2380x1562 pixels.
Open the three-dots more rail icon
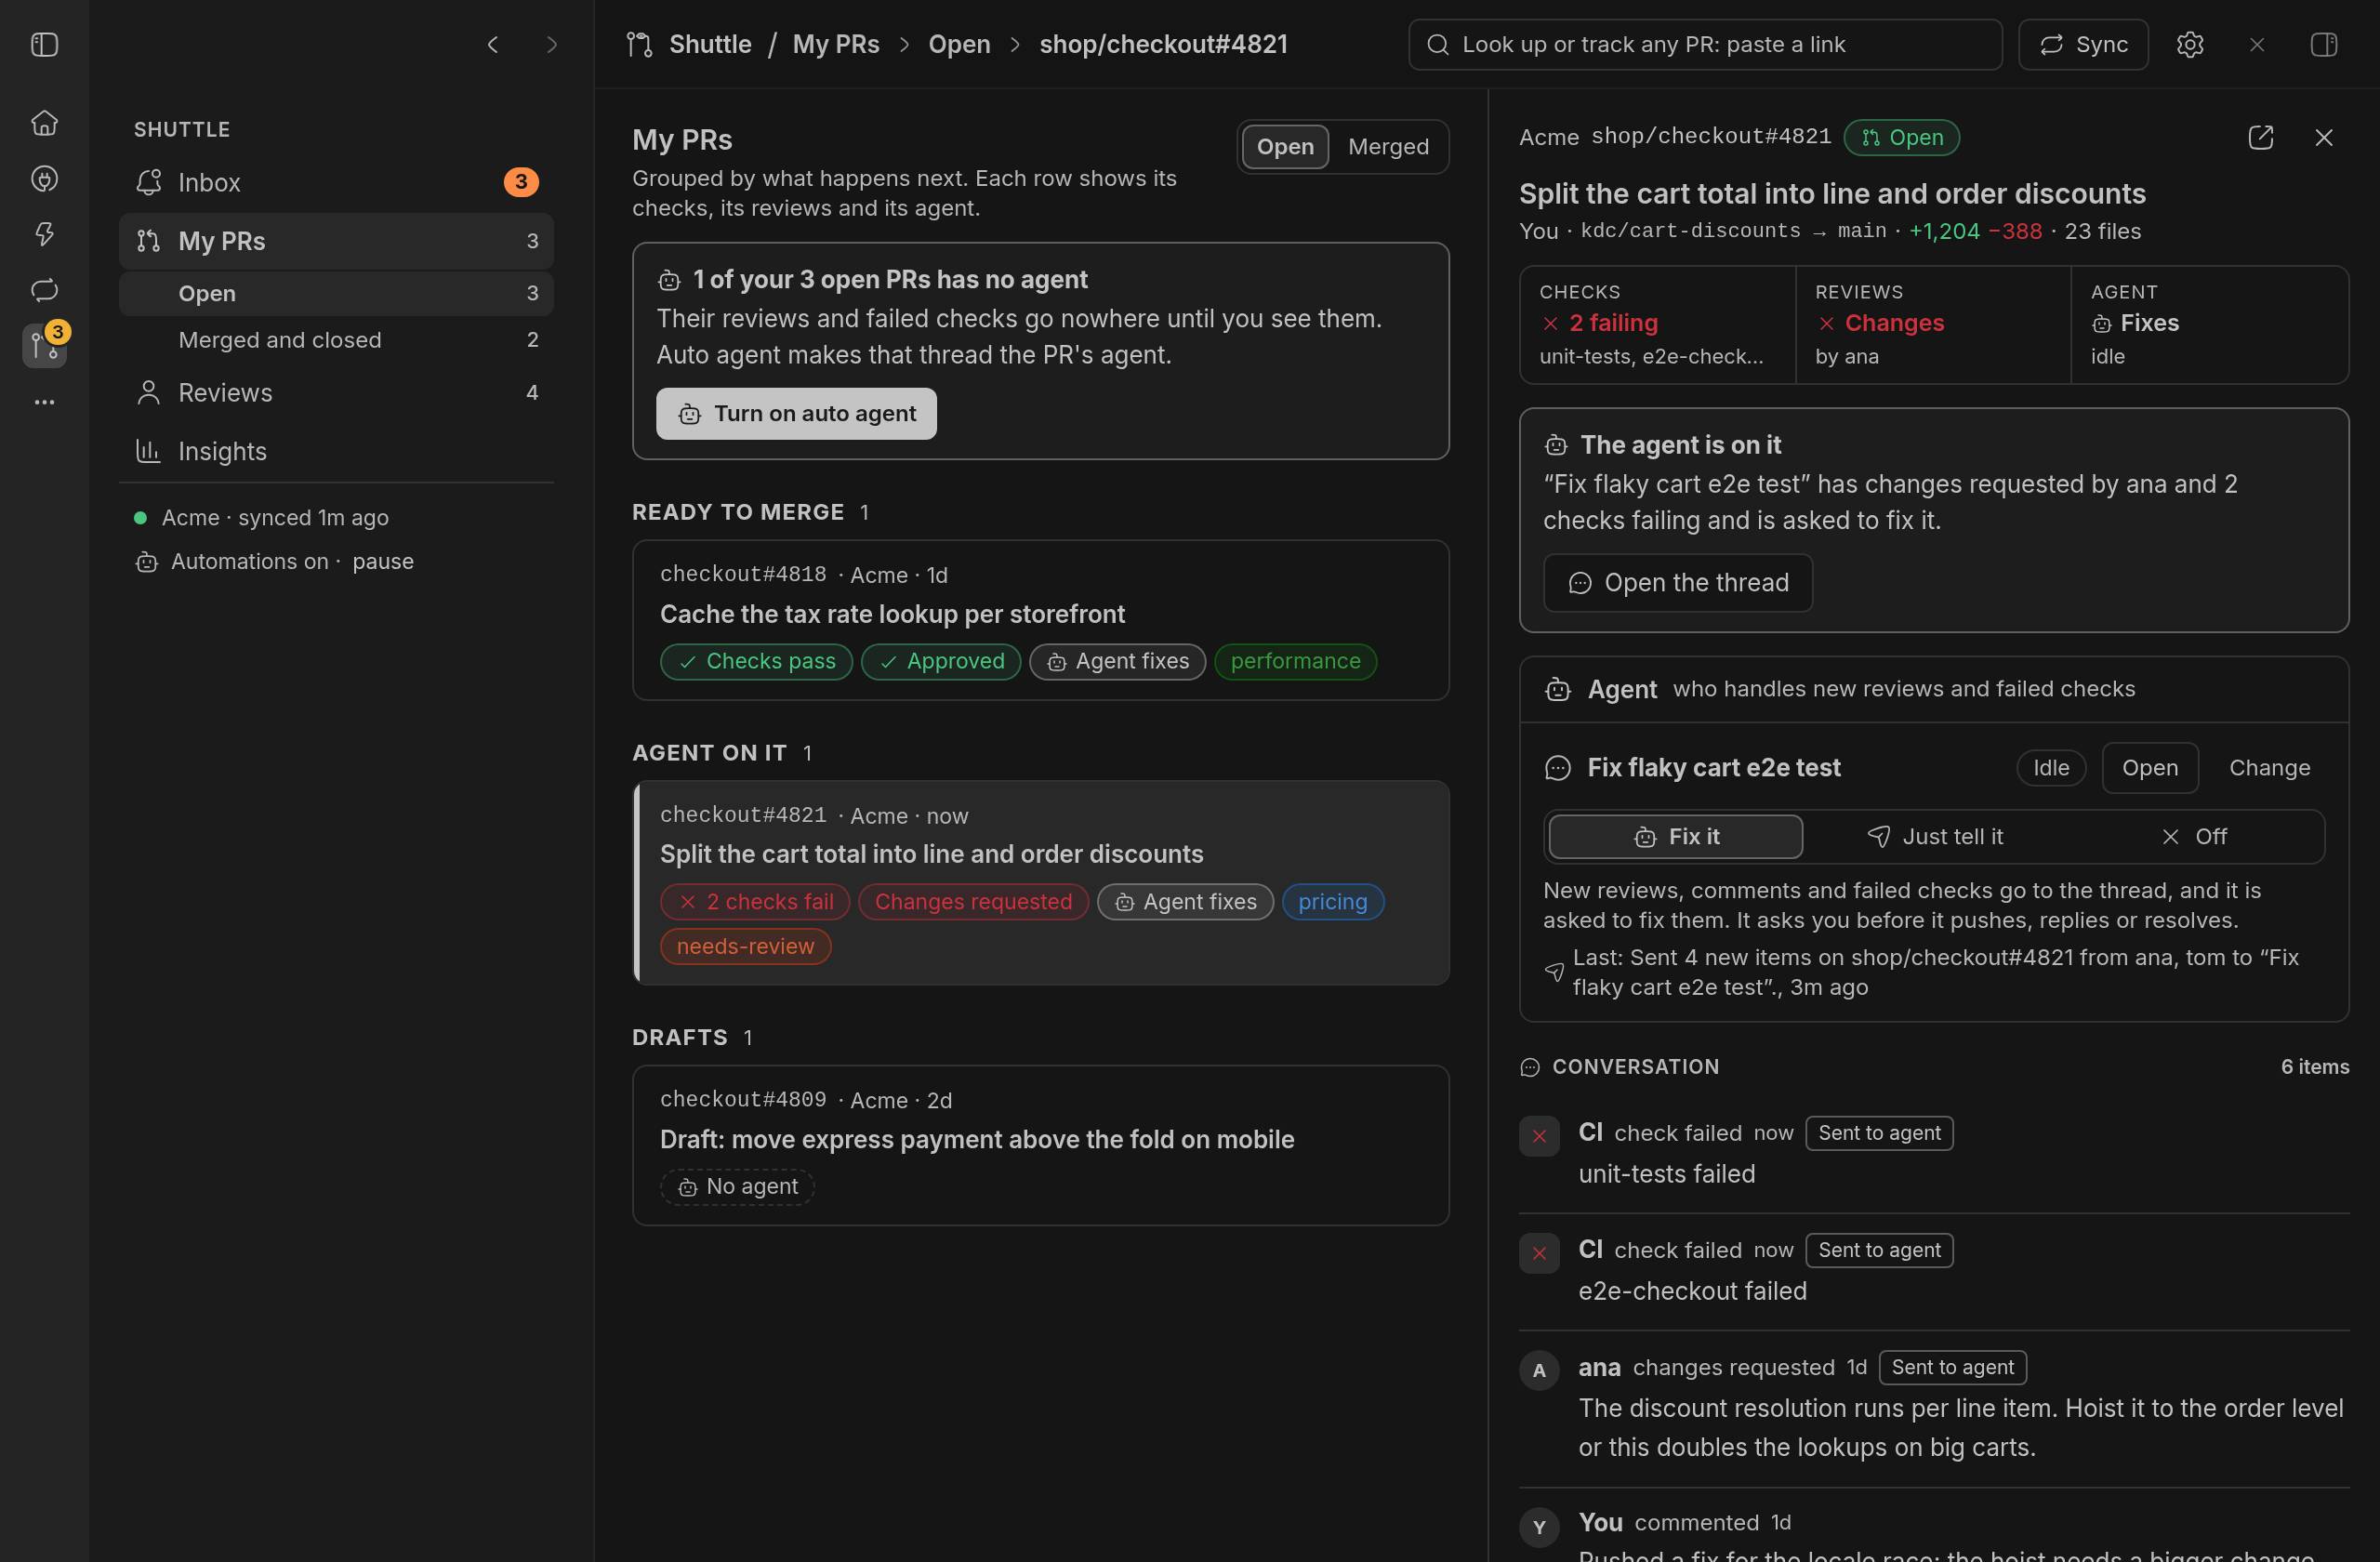click(44, 402)
